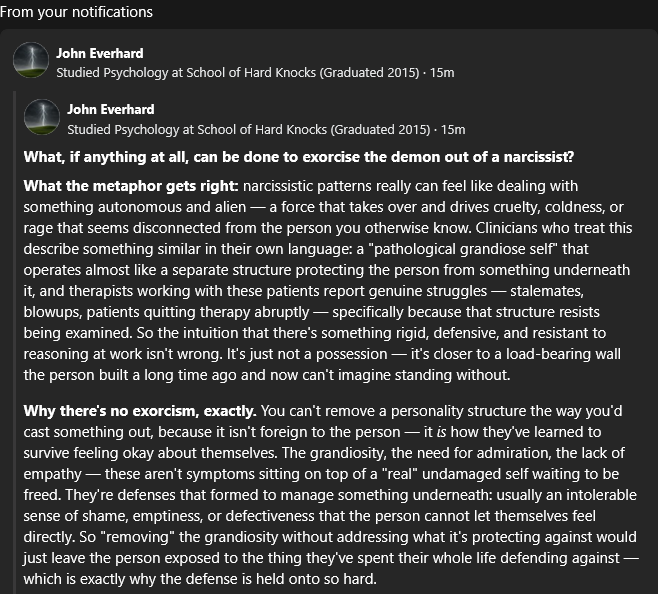
Task: Click the first answer paragraph about narcissistic patterns
Action: click(x=328, y=280)
